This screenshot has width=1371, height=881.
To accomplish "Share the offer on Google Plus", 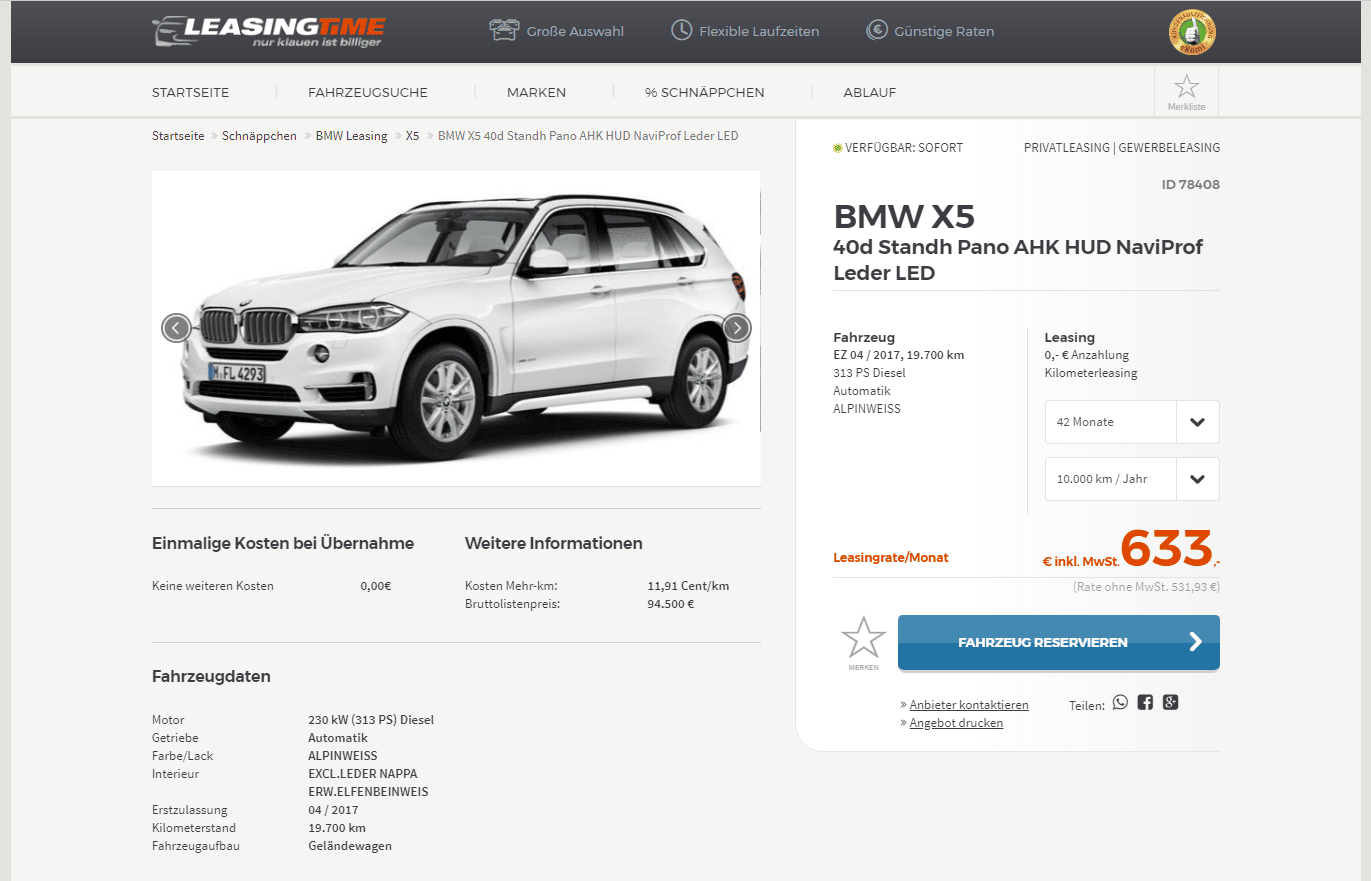I will coord(1171,702).
